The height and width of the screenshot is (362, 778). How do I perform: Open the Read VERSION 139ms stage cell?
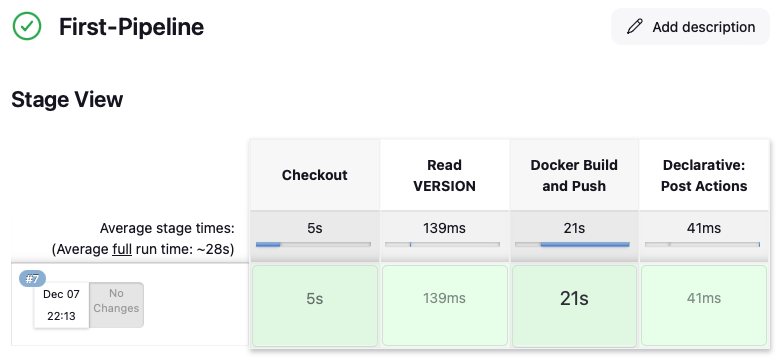[445, 305]
